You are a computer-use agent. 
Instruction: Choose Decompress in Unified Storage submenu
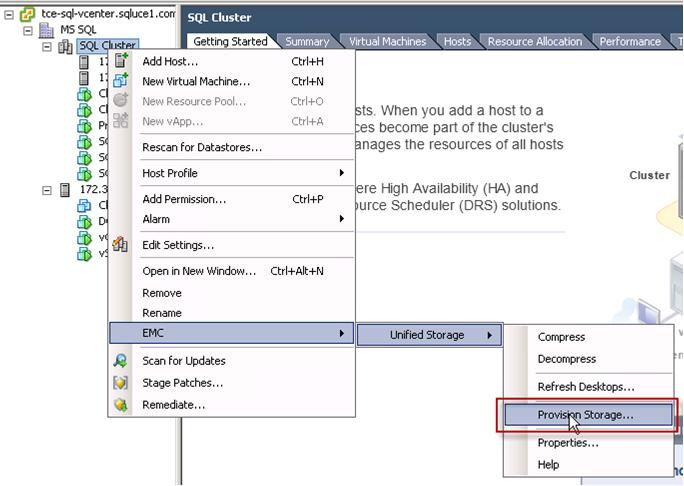click(588, 359)
